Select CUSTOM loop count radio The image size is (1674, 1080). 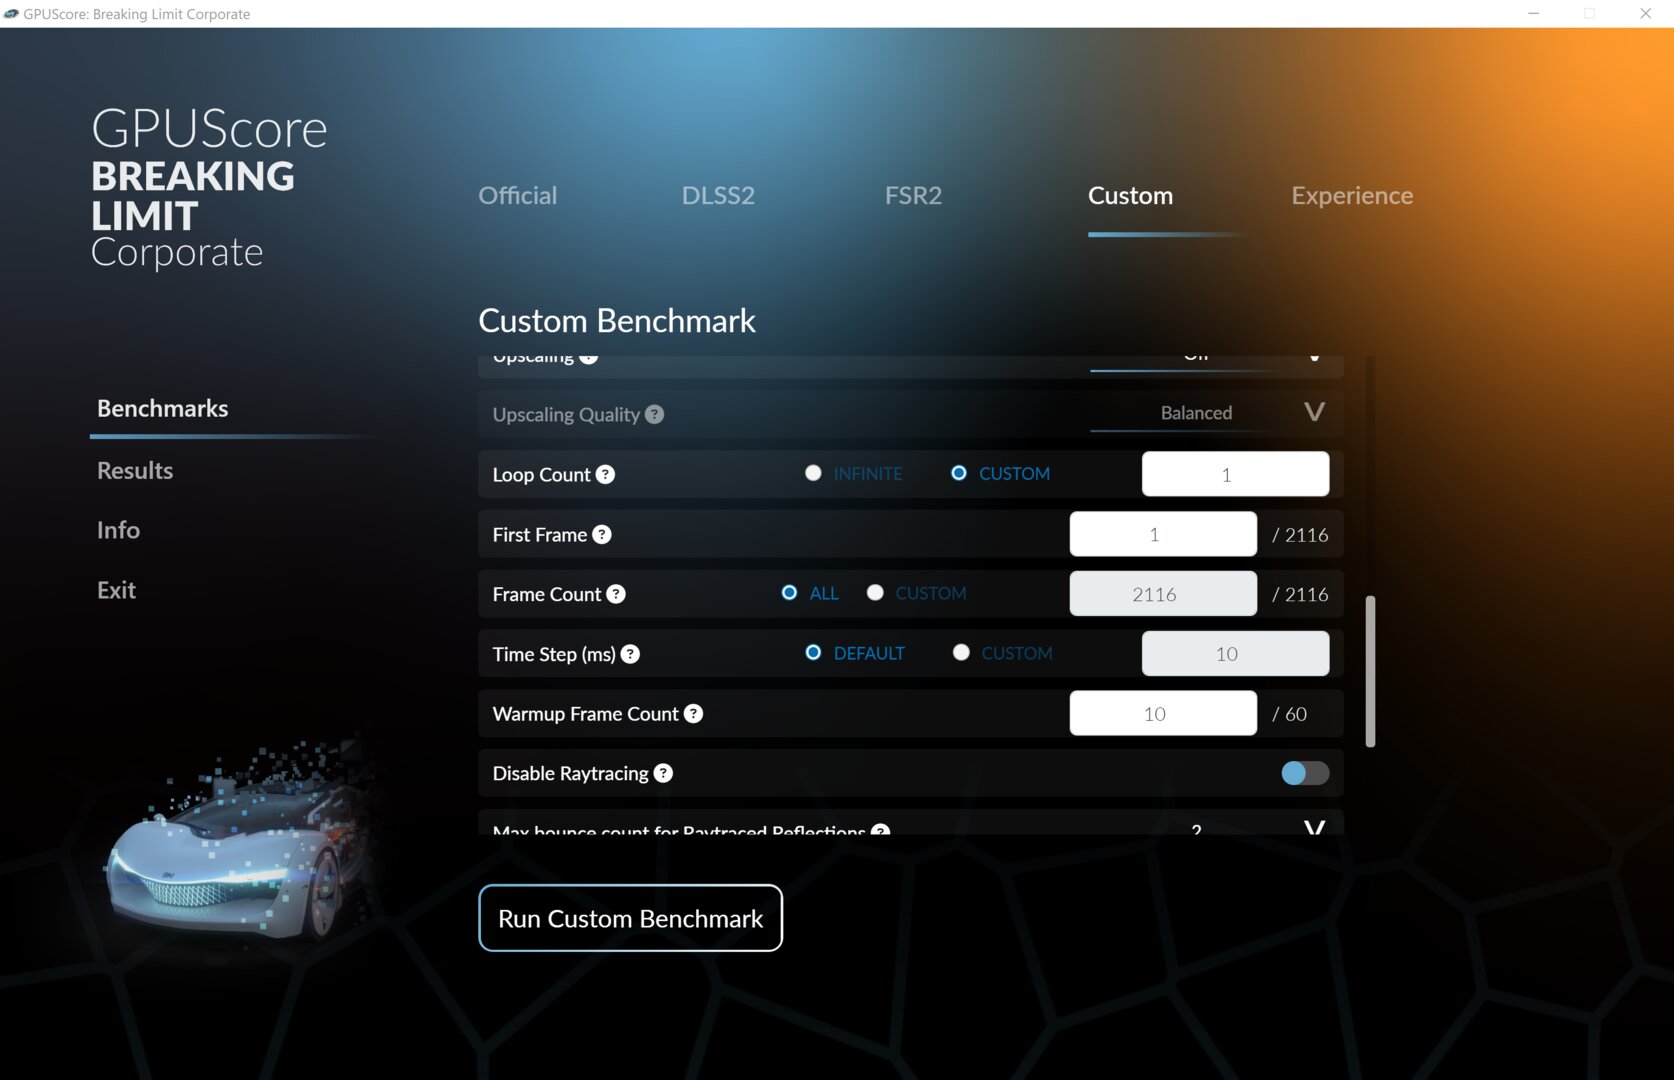click(x=958, y=473)
